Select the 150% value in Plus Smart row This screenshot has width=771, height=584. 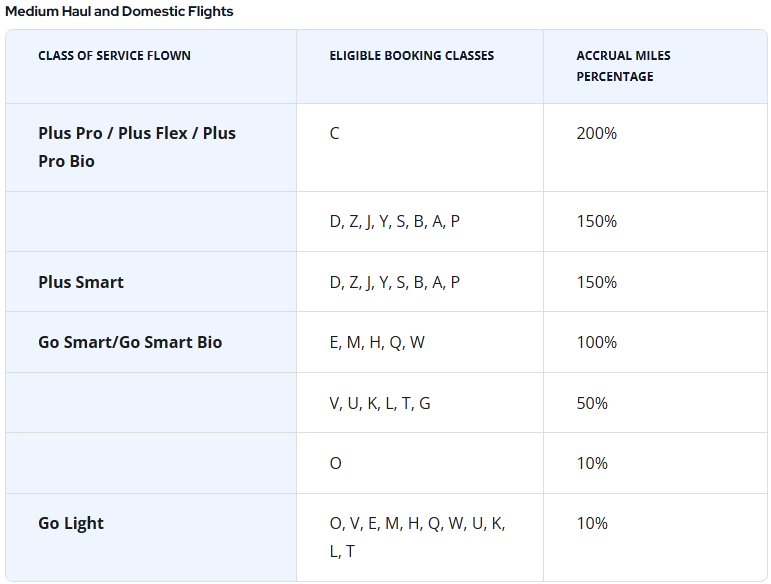[x=596, y=282]
